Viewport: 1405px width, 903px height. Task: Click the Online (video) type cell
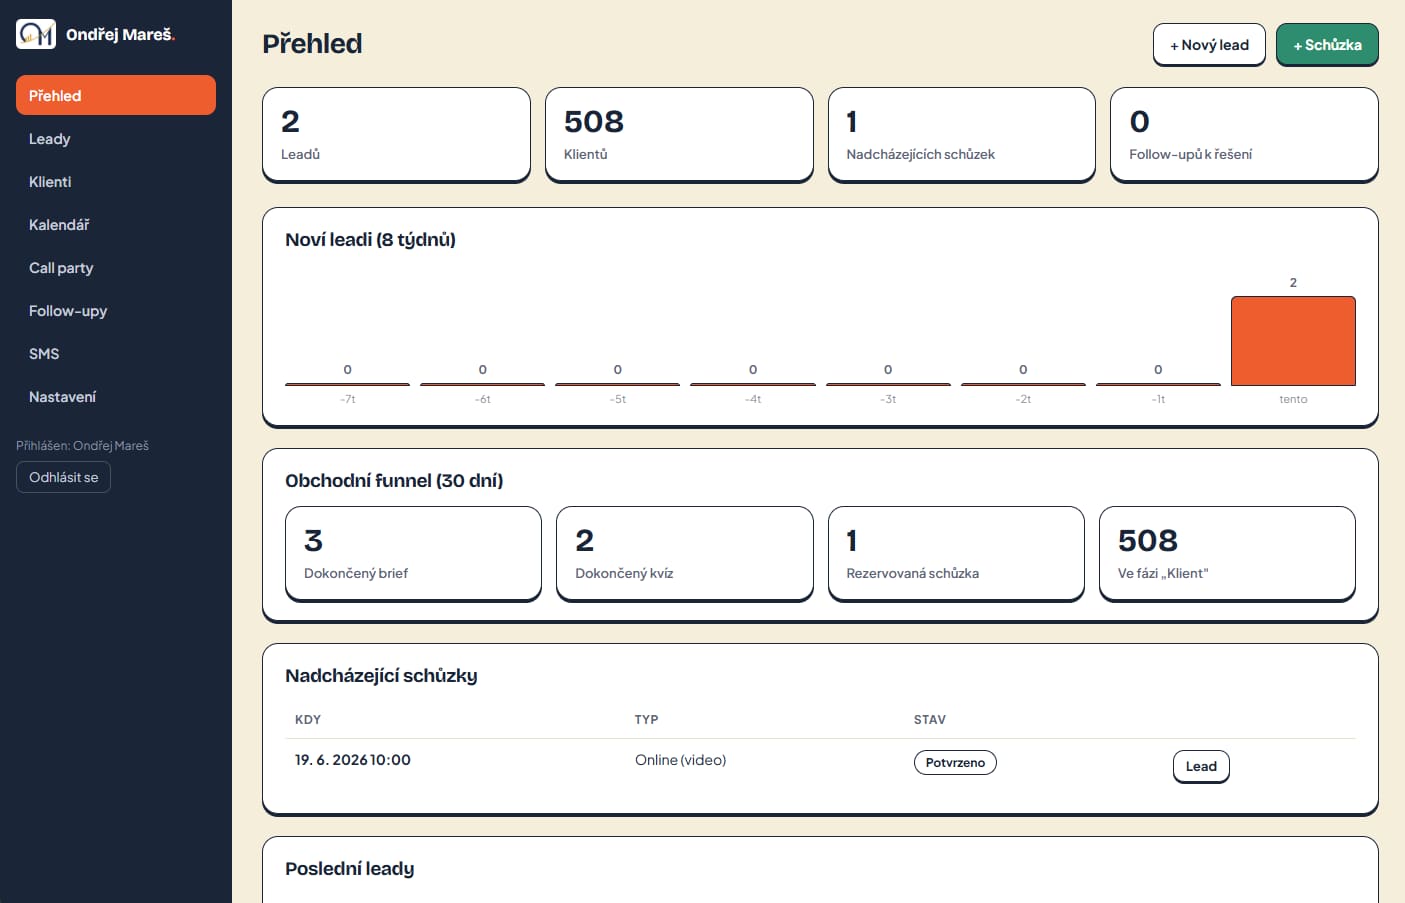click(680, 760)
